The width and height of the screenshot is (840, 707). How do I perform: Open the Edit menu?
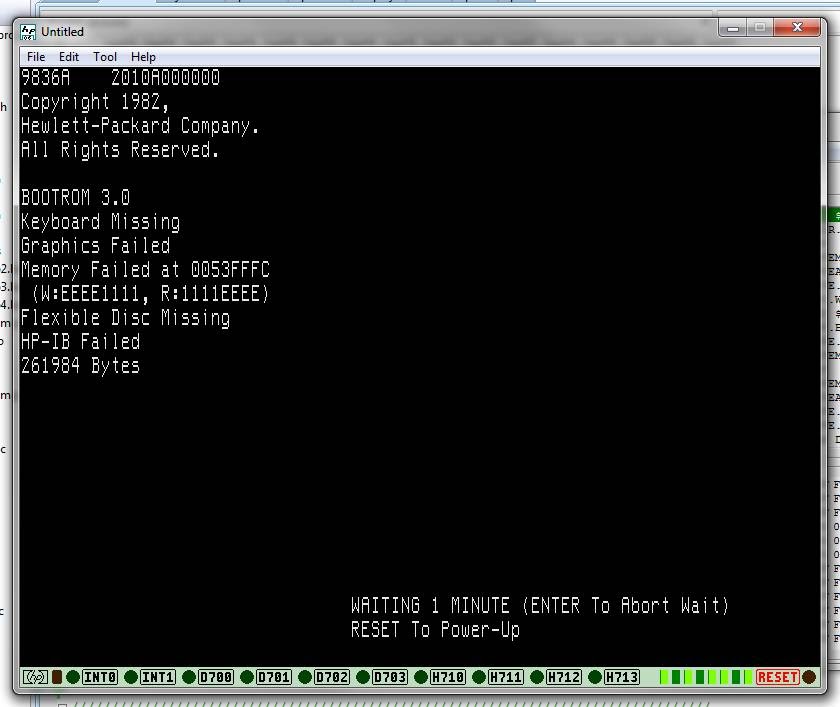coord(69,57)
